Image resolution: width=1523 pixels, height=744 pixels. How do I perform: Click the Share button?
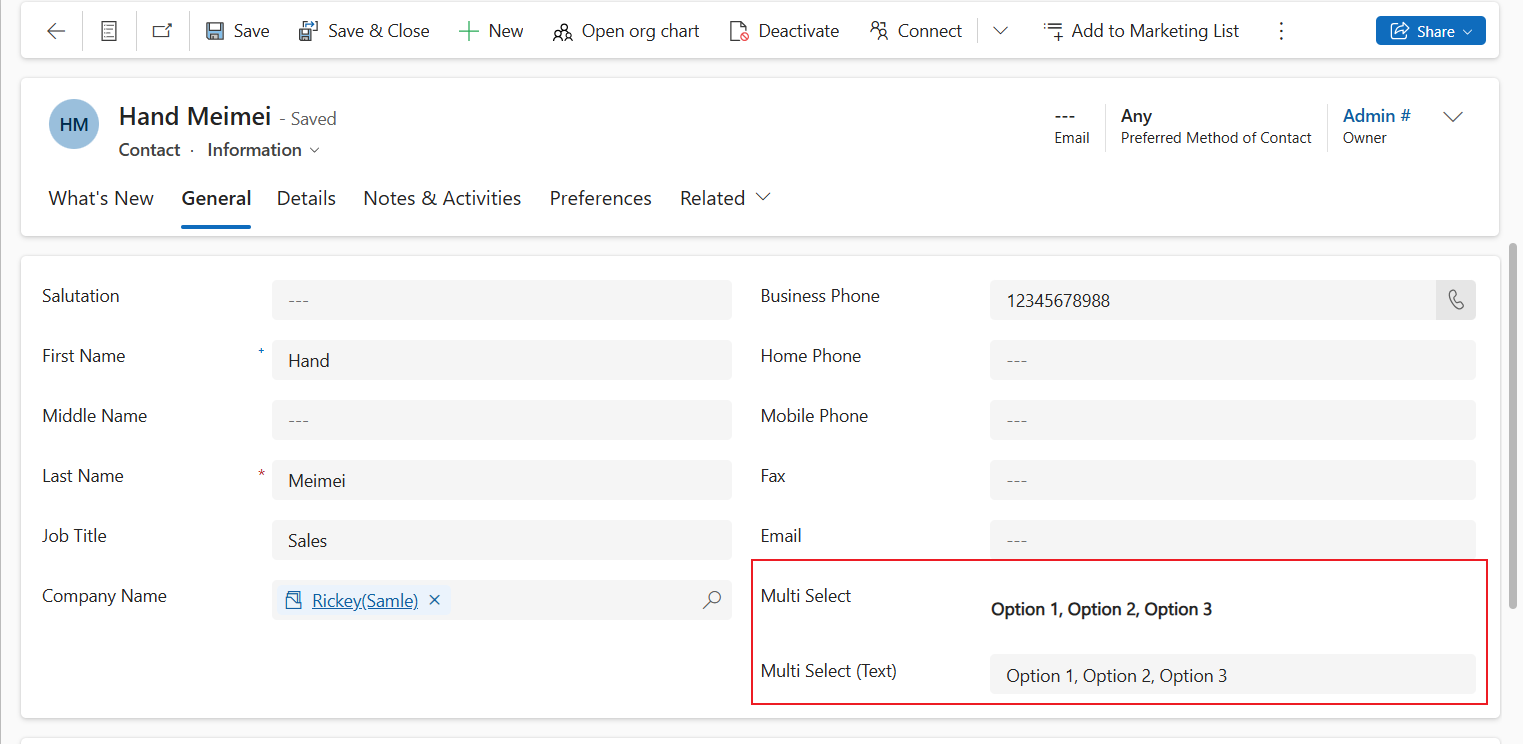point(1430,31)
